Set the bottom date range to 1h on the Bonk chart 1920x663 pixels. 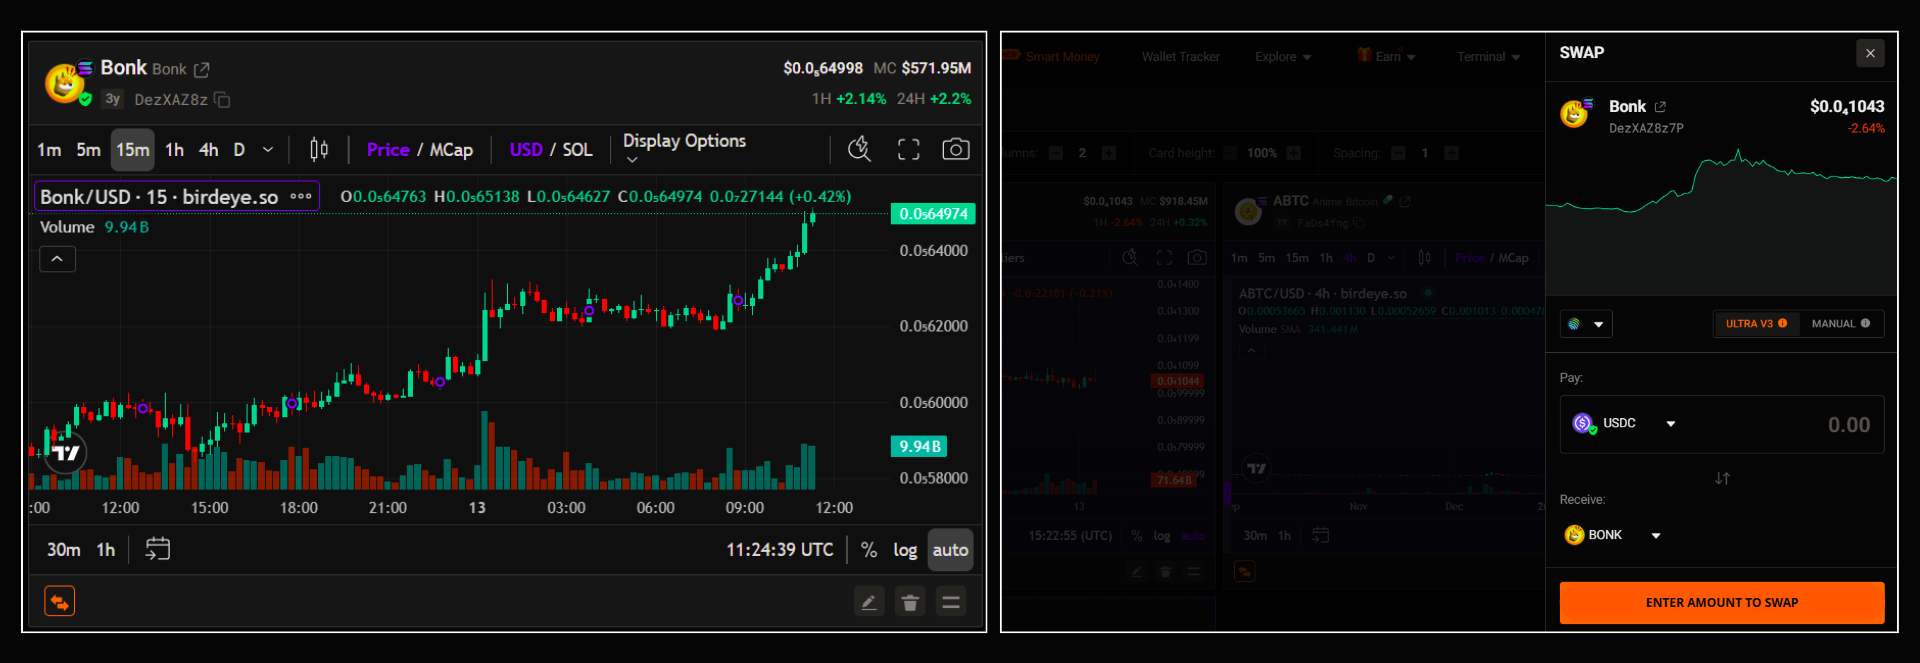pos(106,550)
